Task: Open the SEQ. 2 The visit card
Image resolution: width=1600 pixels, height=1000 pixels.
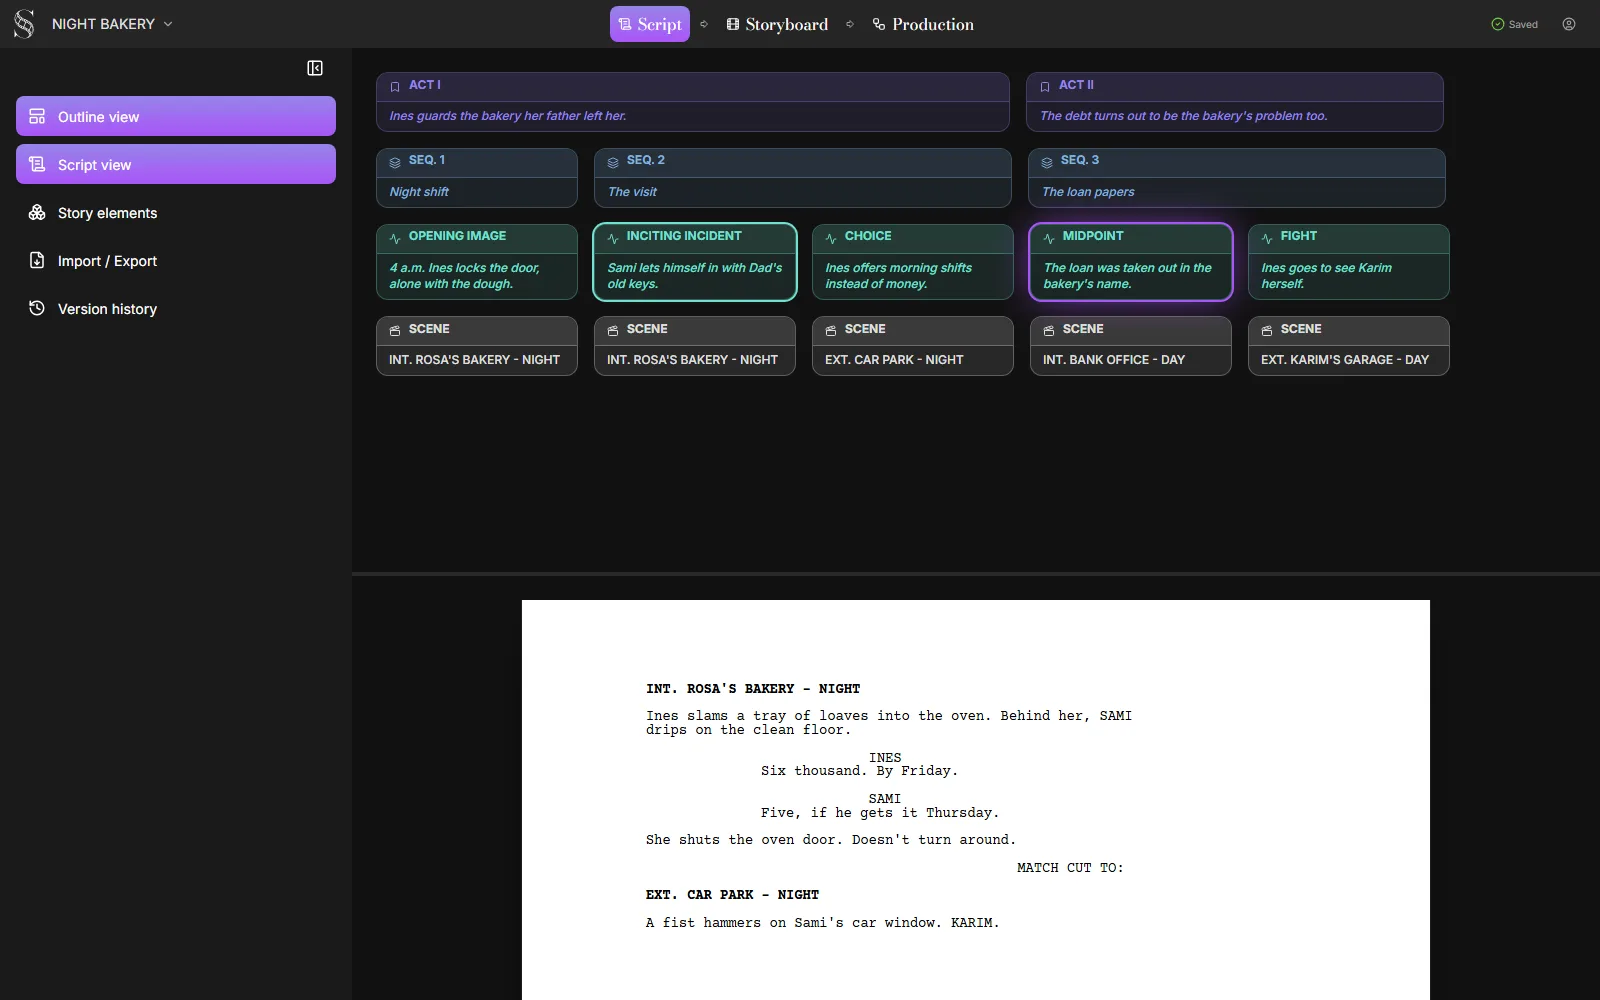Action: pos(803,178)
